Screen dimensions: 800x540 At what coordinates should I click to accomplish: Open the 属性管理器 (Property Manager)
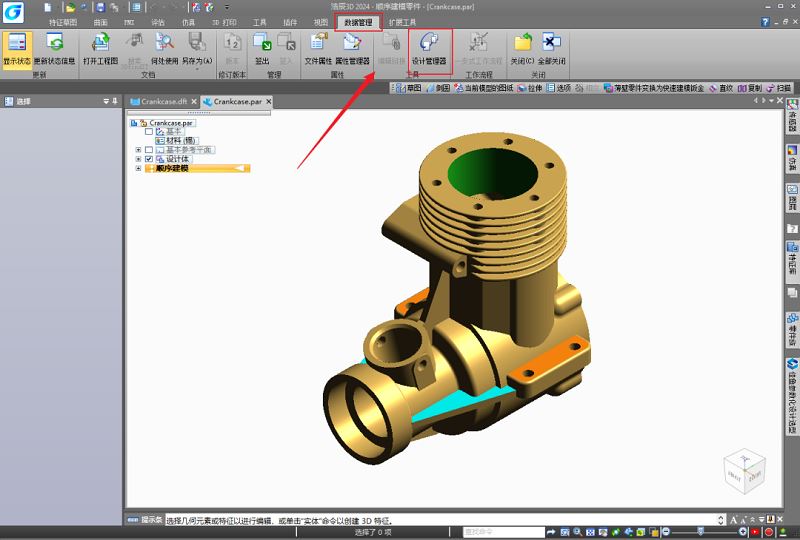[352, 47]
